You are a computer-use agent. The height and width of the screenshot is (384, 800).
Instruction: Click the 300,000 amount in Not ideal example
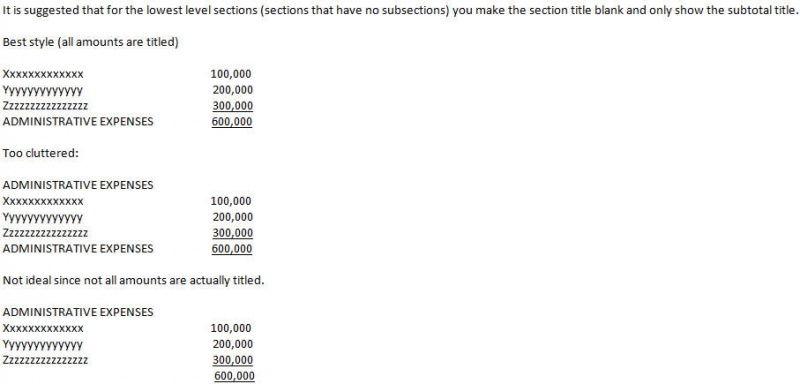pyautogui.click(x=233, y=360)
